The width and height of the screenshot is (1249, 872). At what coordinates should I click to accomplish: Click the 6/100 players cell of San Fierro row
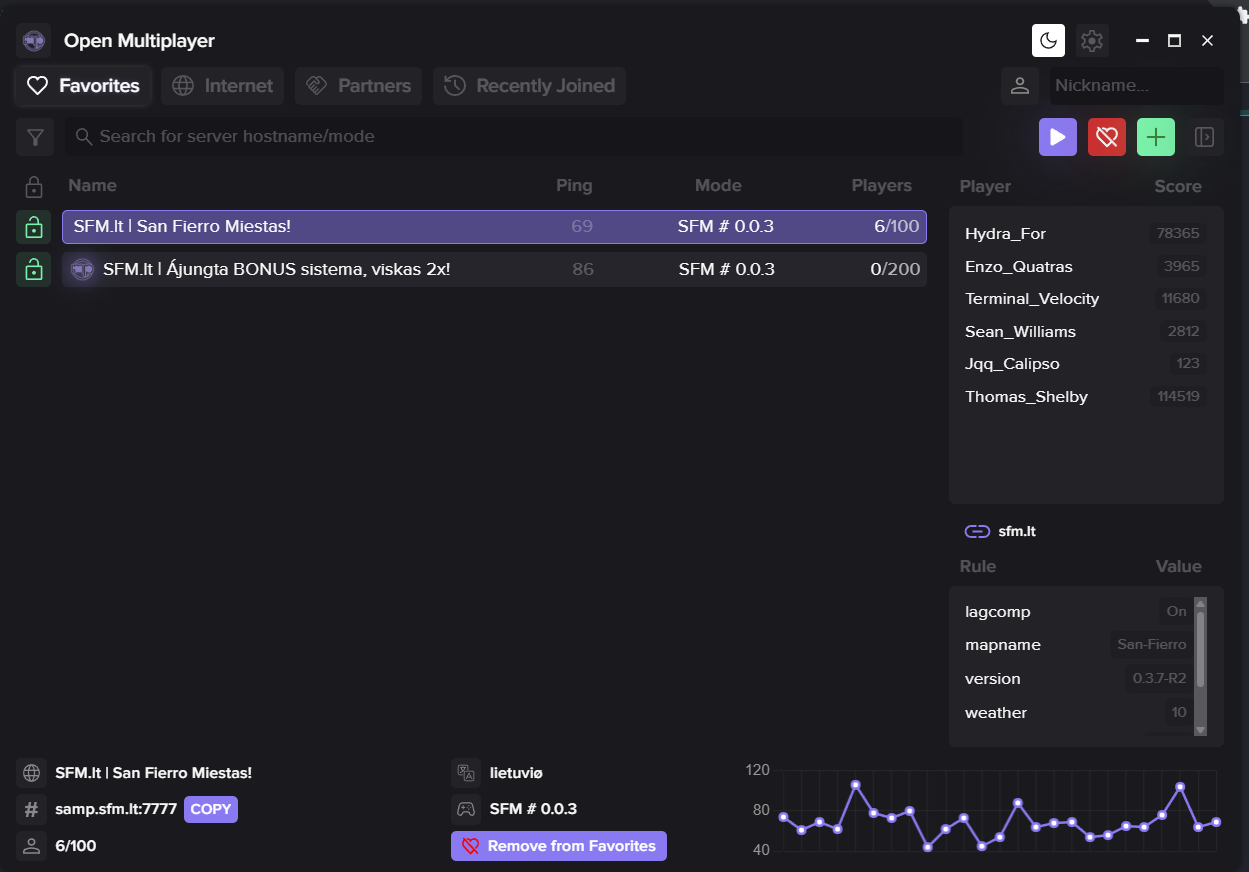click(x=896, y=227)
